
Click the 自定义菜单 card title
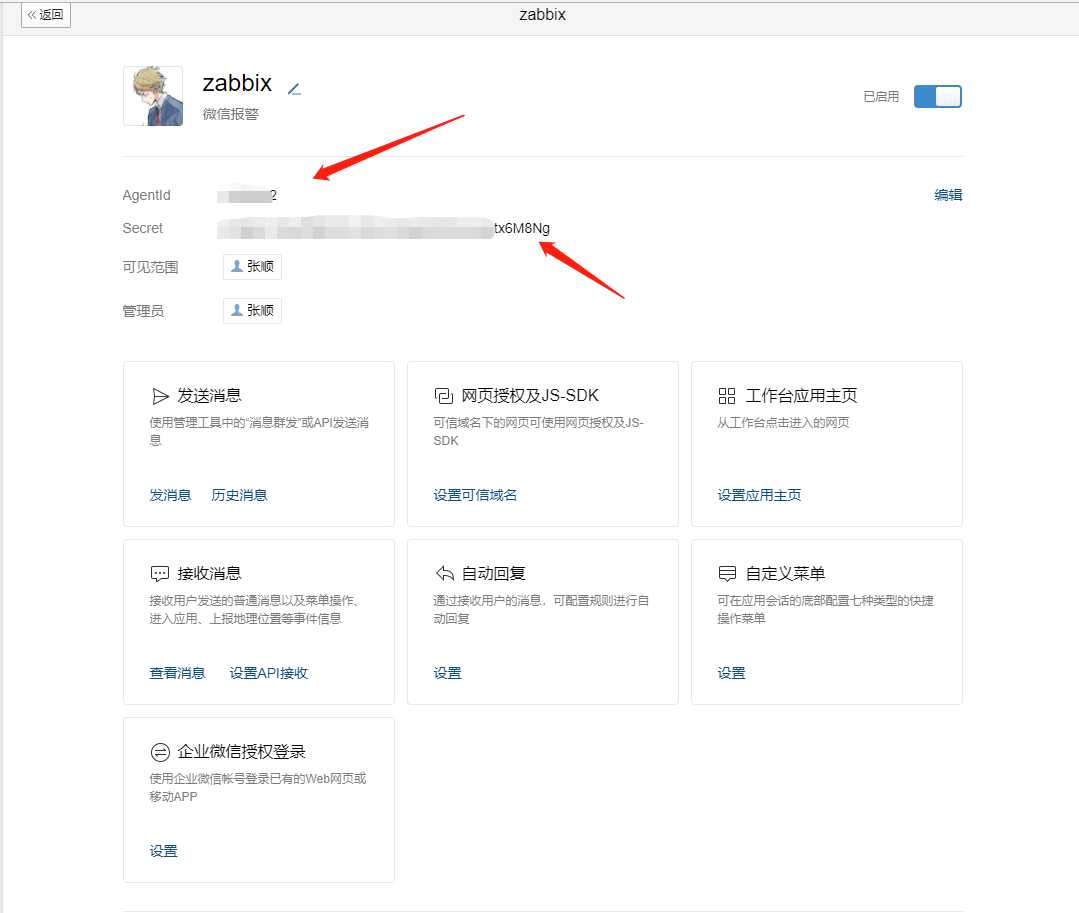click(785, 573)
